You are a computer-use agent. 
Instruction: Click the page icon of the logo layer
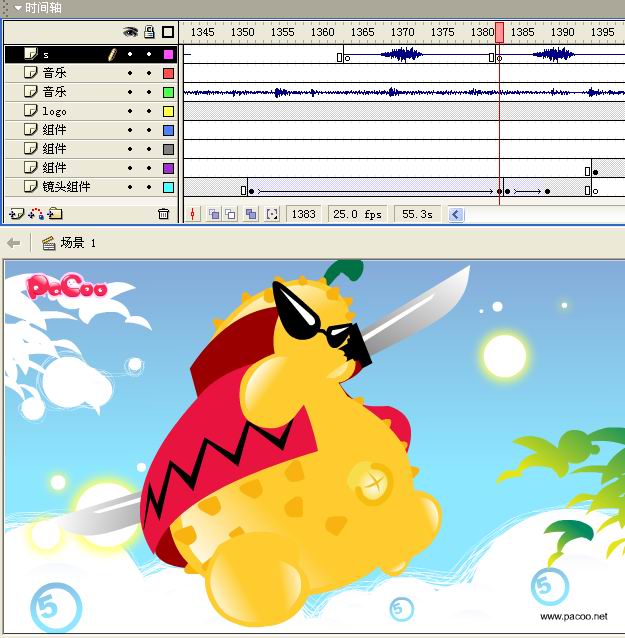point(31,110)
